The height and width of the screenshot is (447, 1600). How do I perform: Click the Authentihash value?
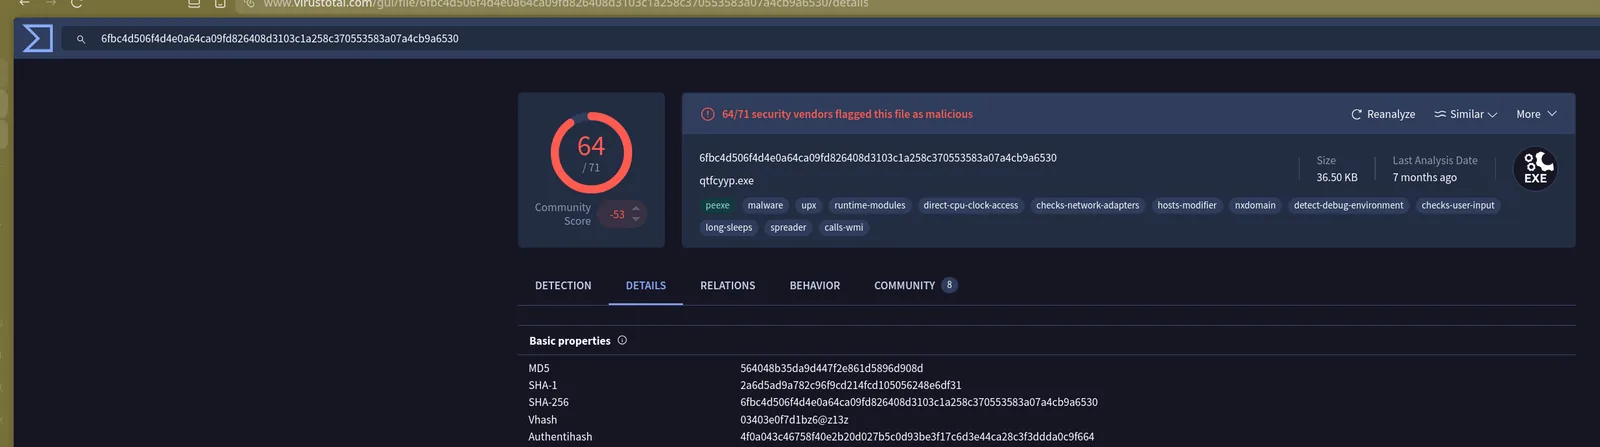(917, 437)
